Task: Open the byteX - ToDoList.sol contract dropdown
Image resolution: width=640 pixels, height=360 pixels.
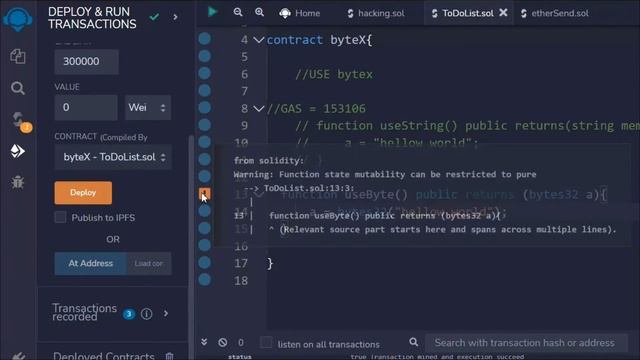Action: point(113,157)
